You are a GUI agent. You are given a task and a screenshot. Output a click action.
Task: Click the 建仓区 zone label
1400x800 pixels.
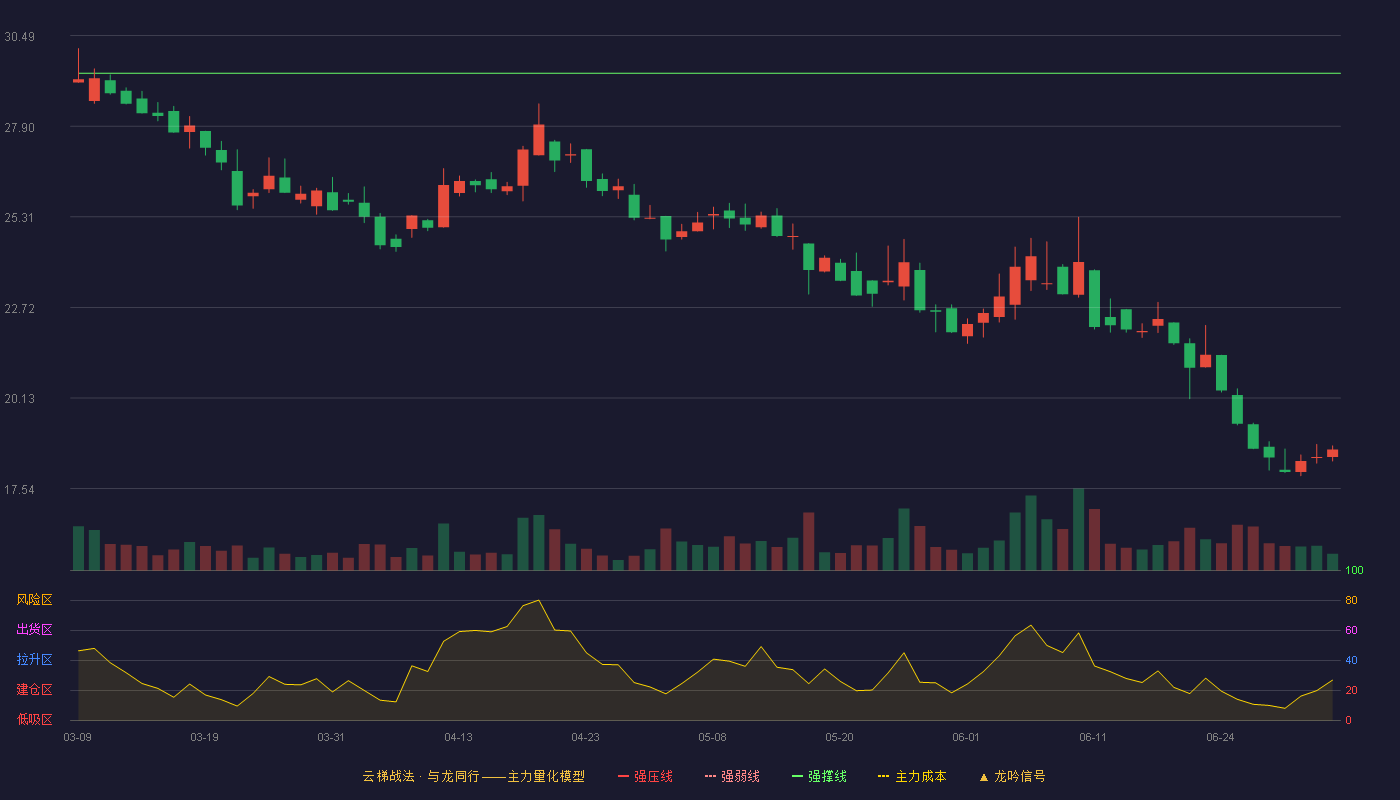click(x=34, y=690)
